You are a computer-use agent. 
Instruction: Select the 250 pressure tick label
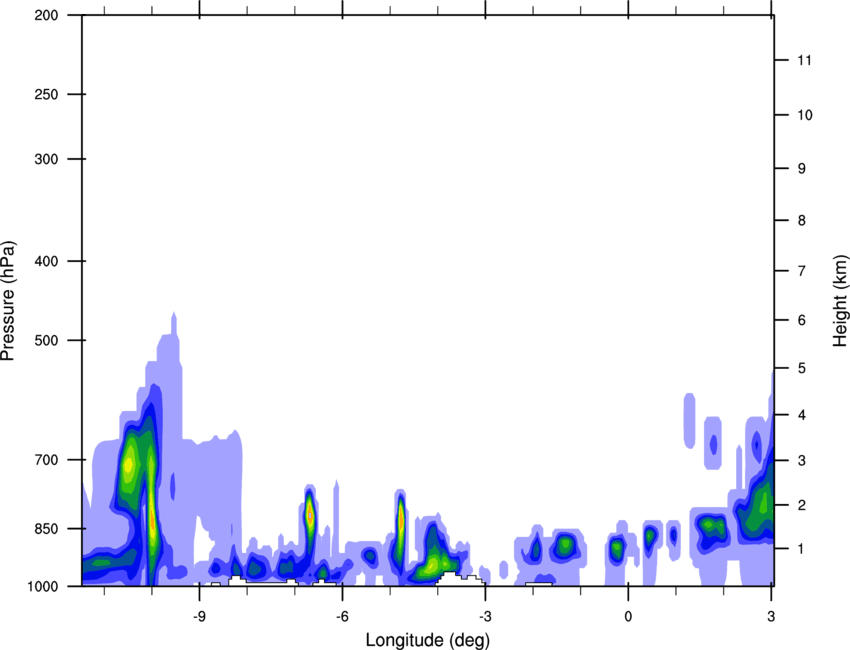click(46, 94)
